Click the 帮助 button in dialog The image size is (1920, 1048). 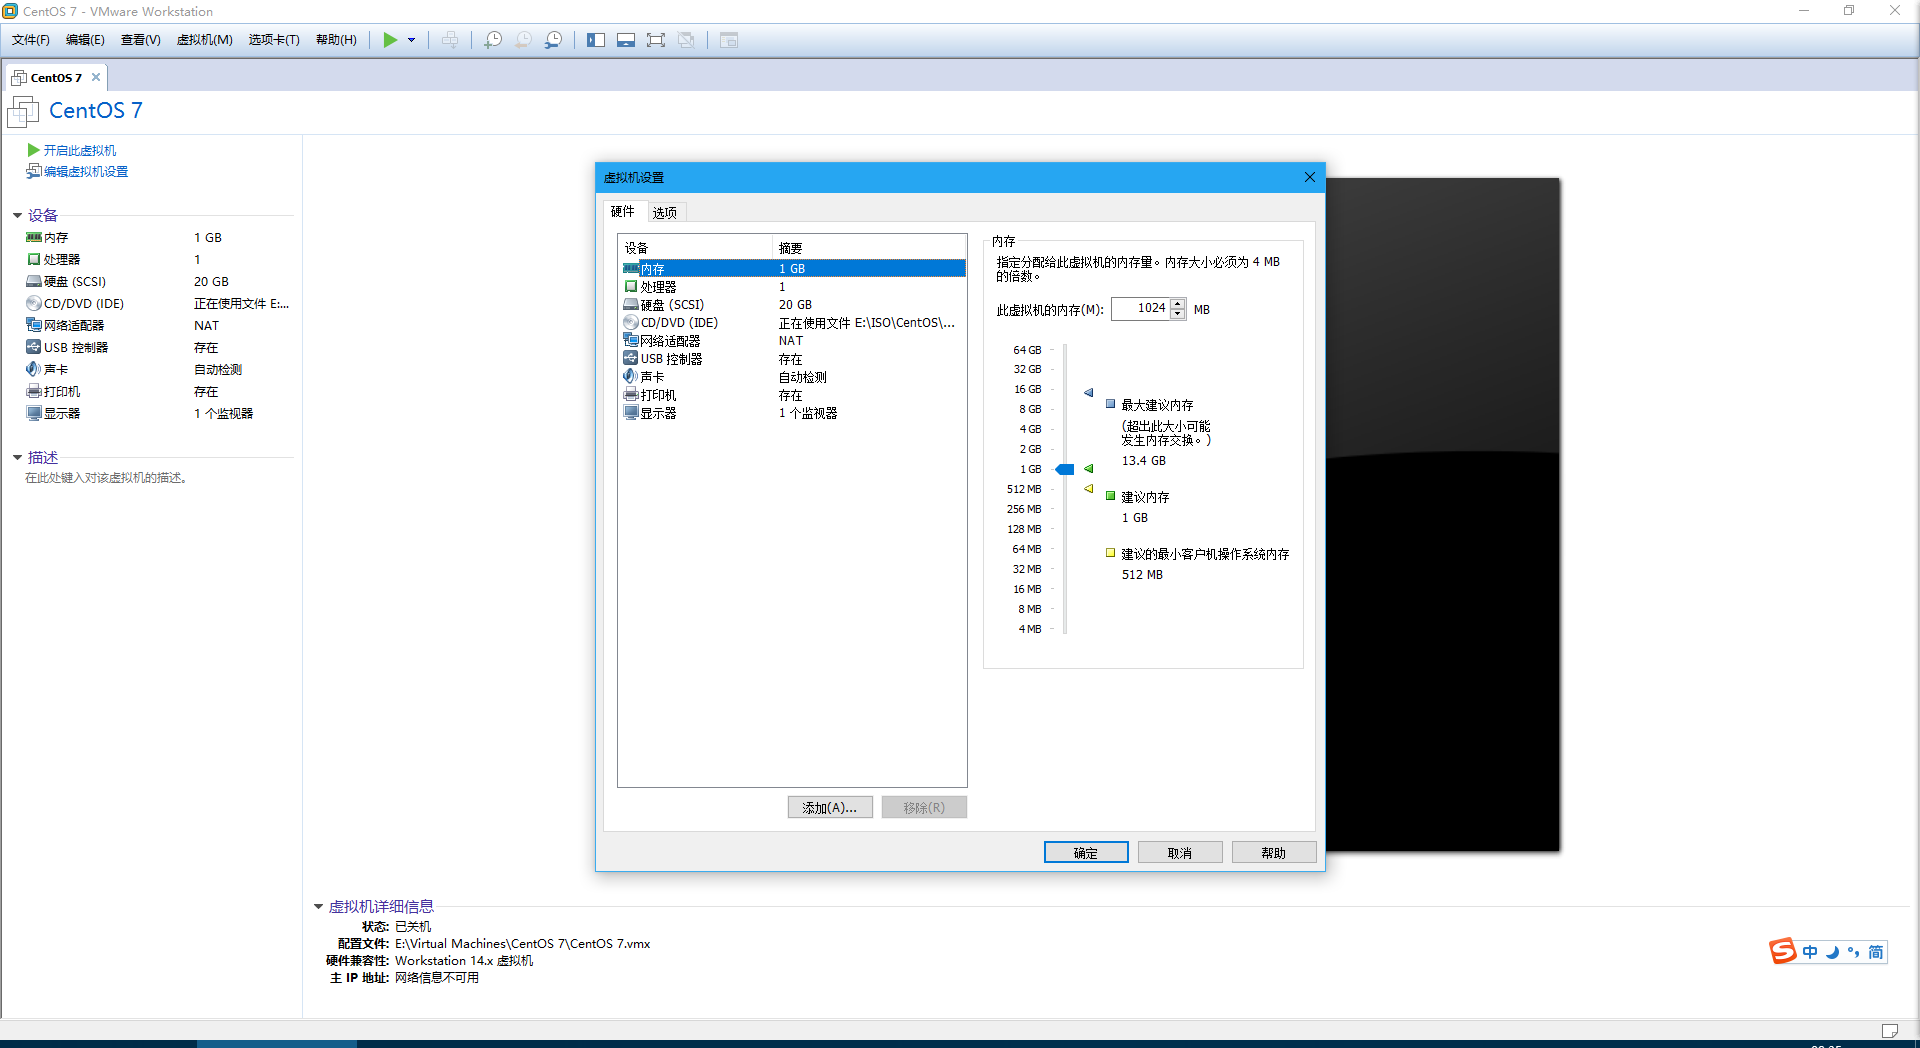[x=1274, y=852]
